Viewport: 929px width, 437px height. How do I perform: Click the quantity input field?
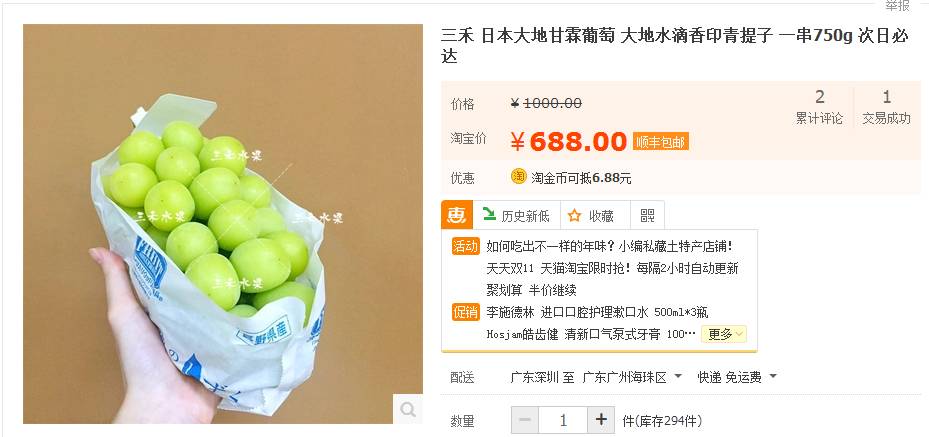tap(563, 420)
